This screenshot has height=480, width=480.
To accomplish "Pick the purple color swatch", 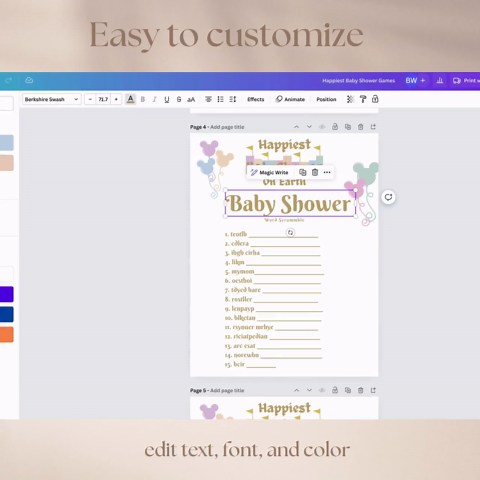I will [x=7, y=294].
